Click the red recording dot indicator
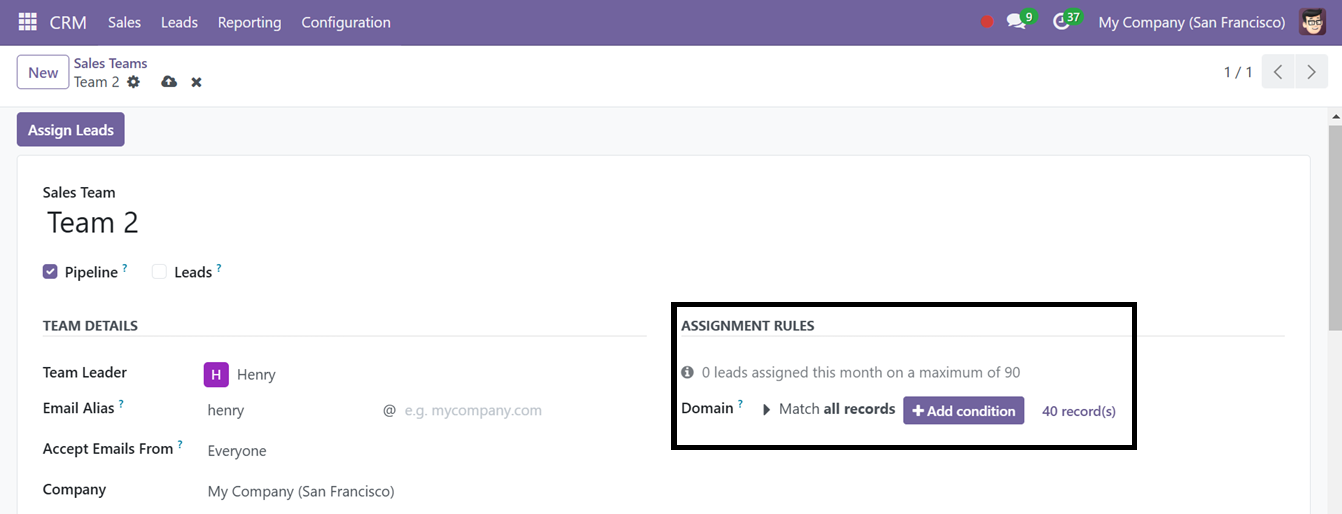The width and height of the screenshot is (1342, 514). 987,22
